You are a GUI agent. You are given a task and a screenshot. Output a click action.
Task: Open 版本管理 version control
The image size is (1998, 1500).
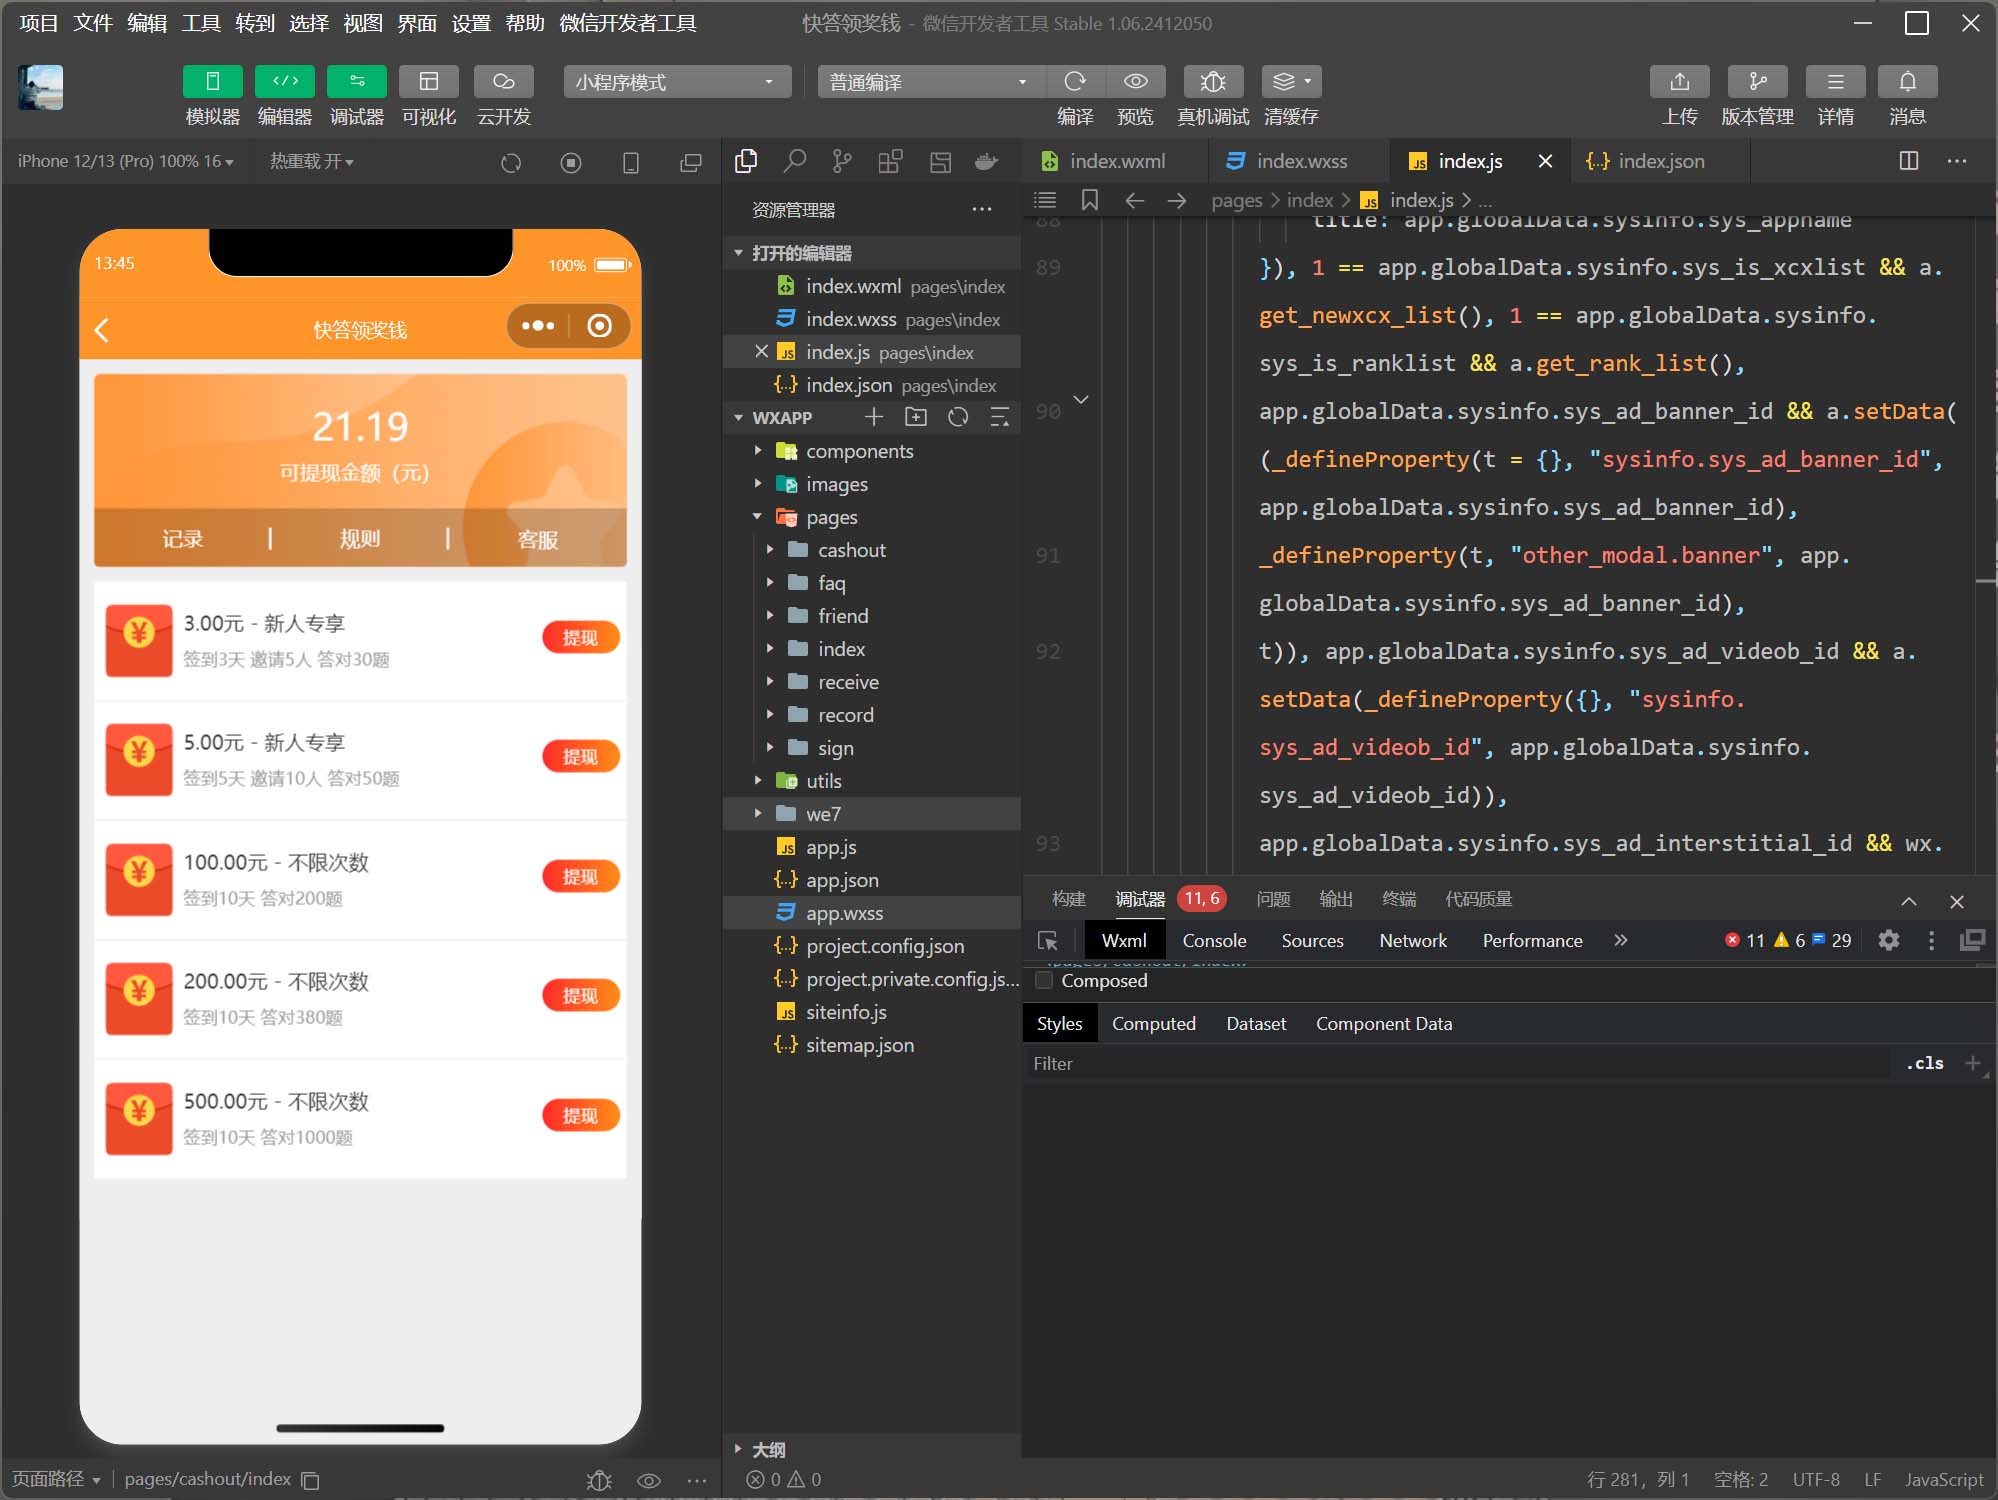[1757, 81]
